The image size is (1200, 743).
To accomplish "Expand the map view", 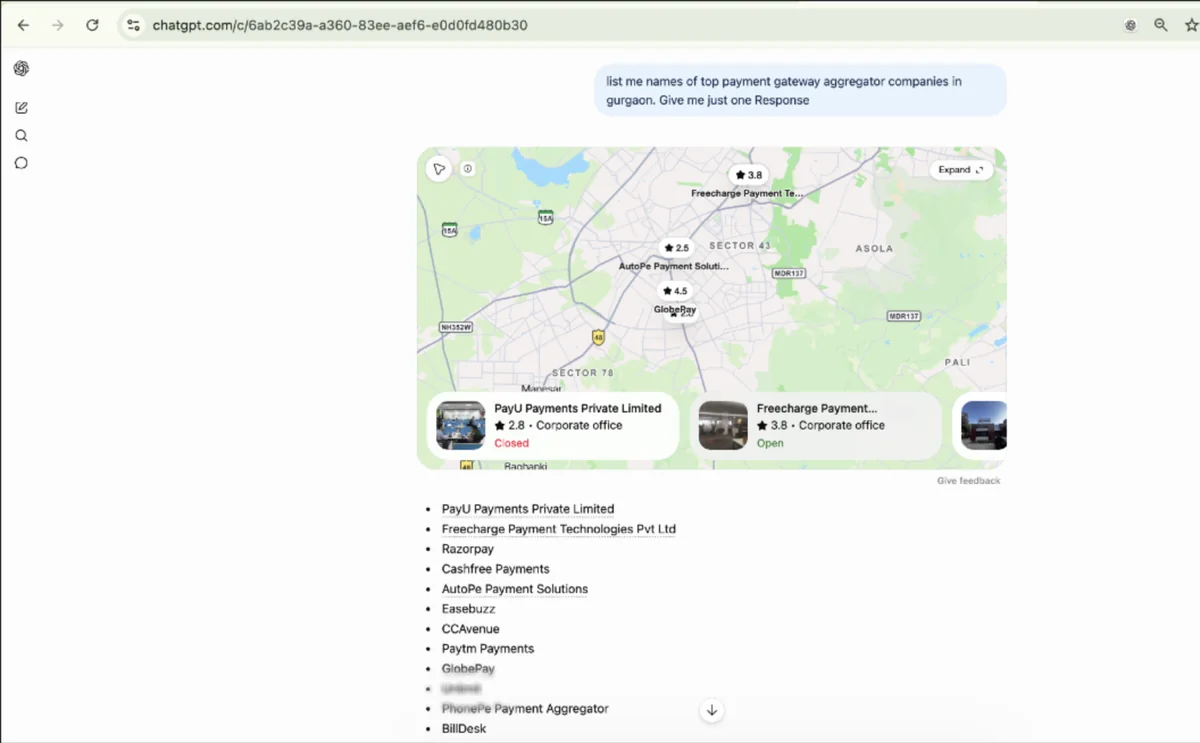I will click(x=961, y=170).
